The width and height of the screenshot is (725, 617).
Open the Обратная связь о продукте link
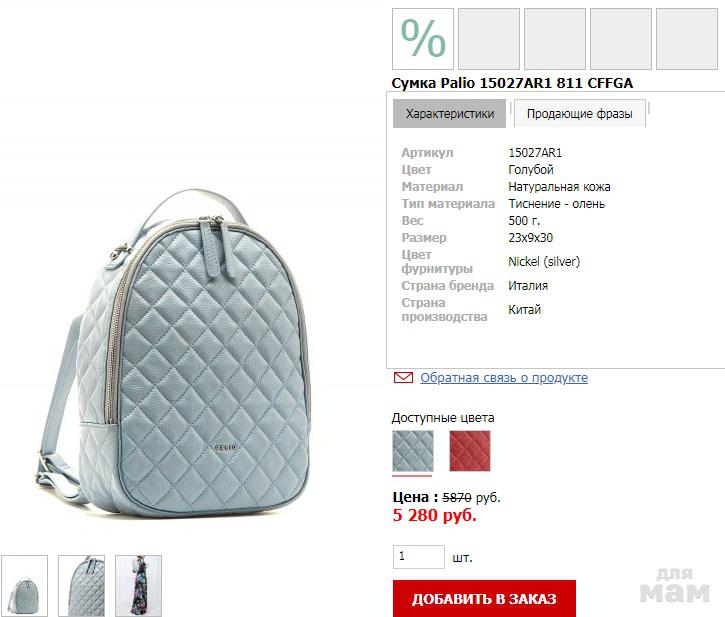click(504, 378)
